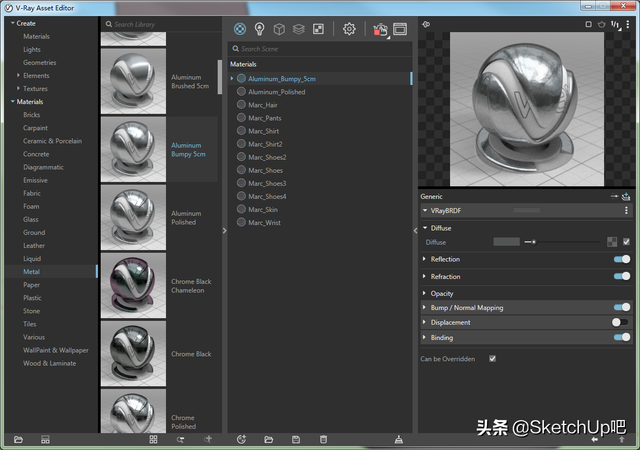Click the VRayBRDF three-dot options menu
This screenshot has width=640, height=450.
(626, 211)
